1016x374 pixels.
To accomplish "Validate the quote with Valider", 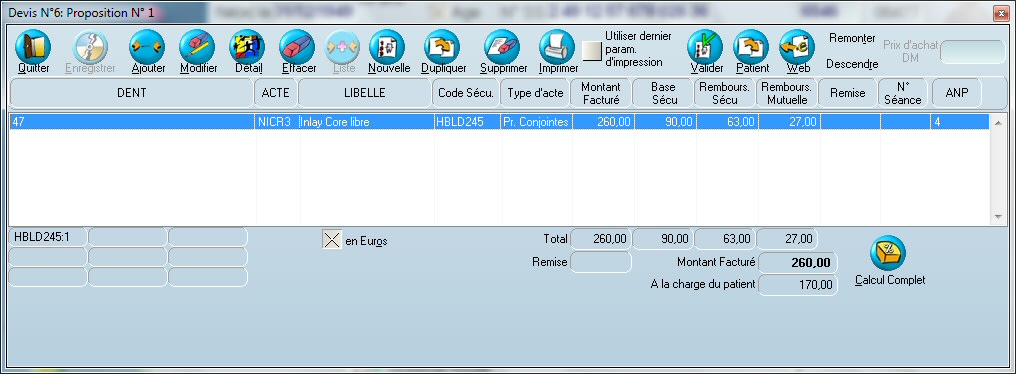I will (705, 47).
